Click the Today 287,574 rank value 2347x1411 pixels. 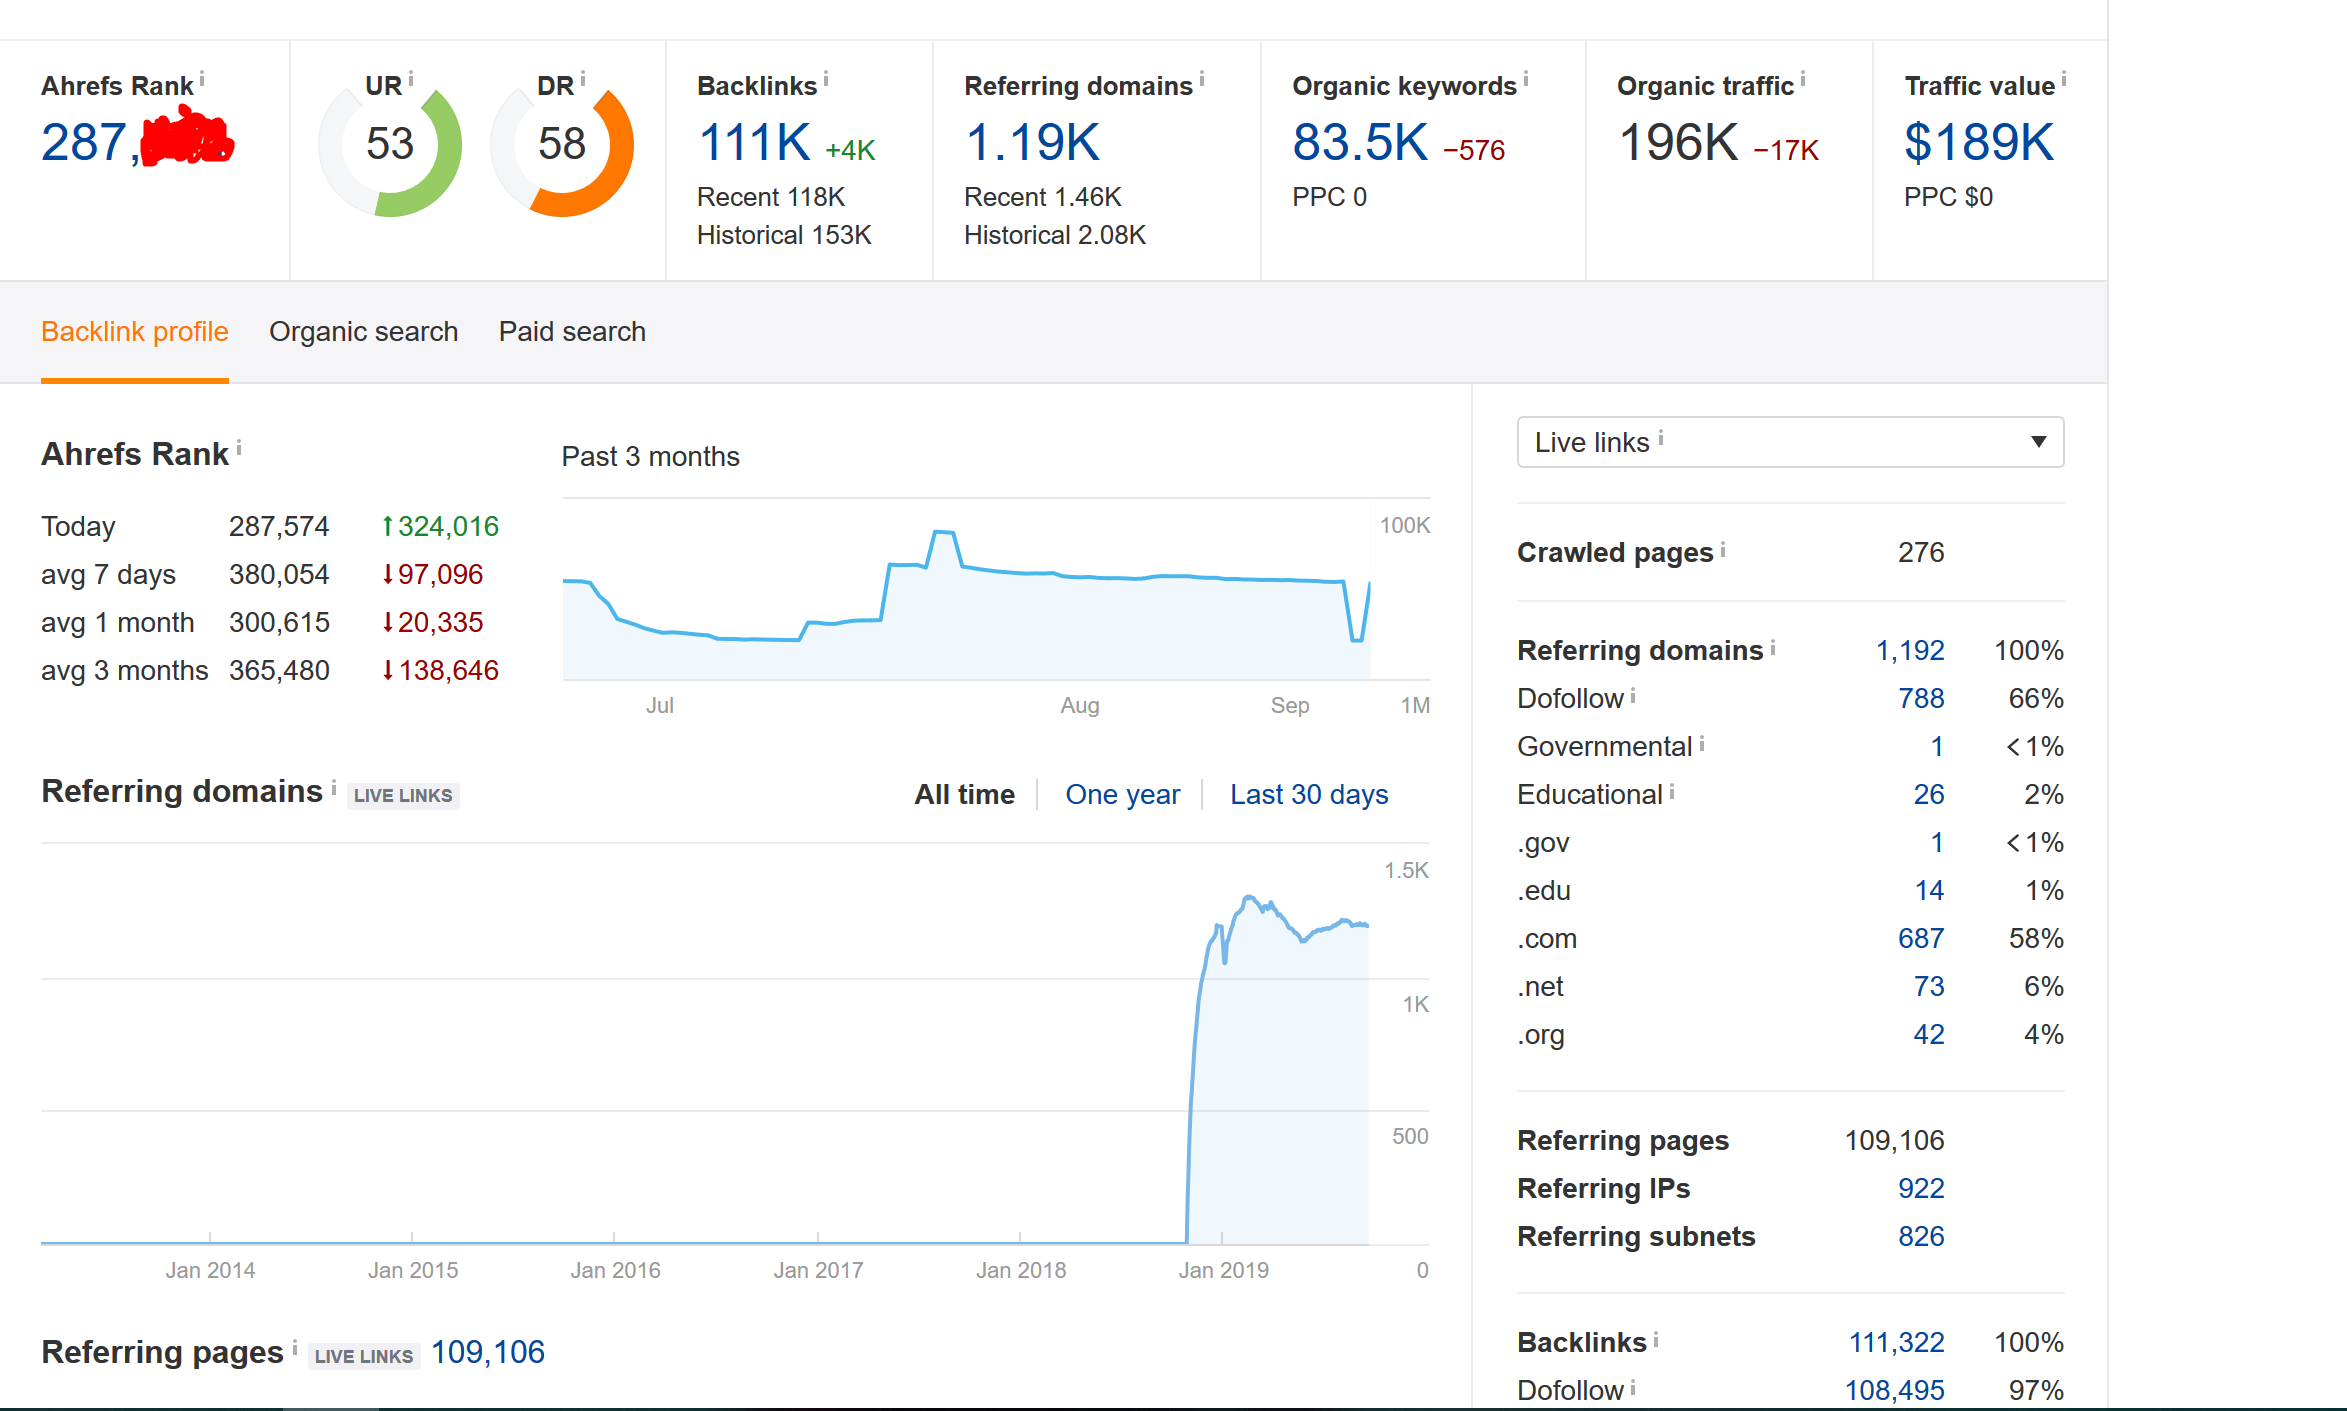[x=279, y=527]
